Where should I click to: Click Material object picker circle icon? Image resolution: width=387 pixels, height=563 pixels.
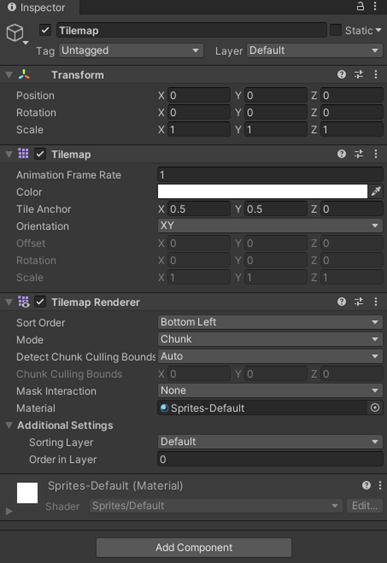coord(375,408)
